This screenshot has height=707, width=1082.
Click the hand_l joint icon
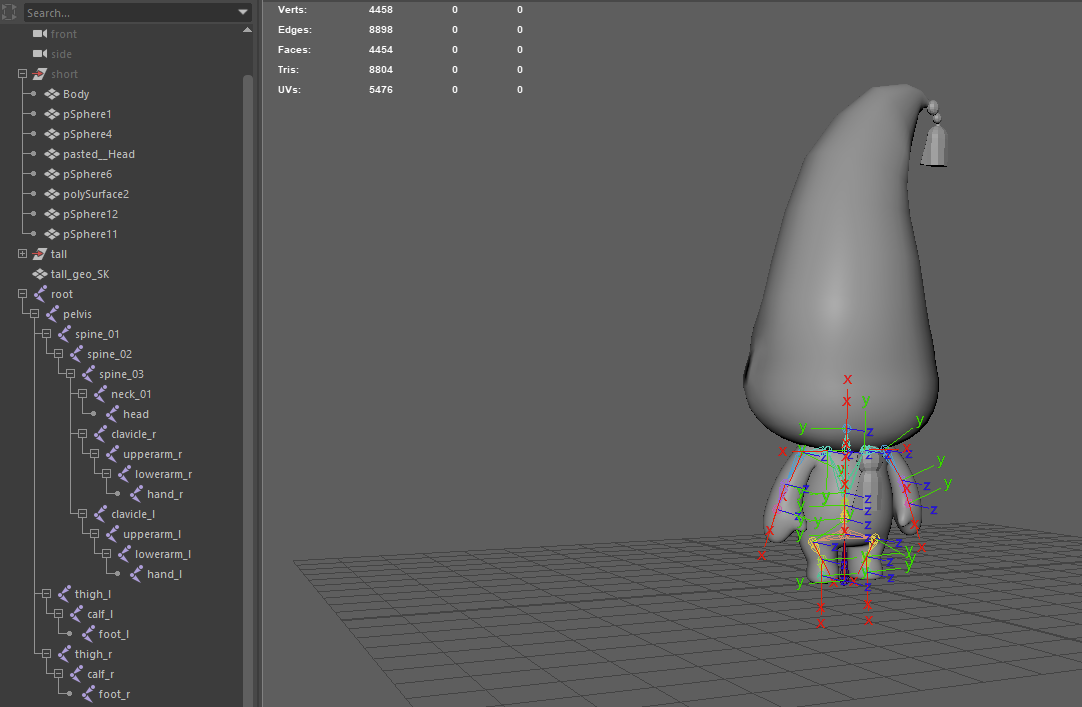click(136, 574)
